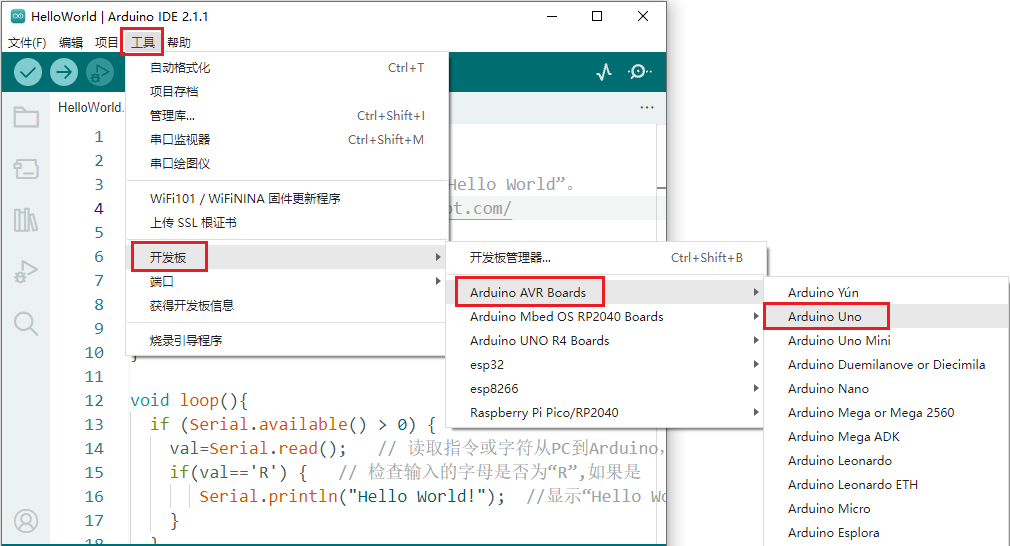Expand the 开发板 submenu

287,258
